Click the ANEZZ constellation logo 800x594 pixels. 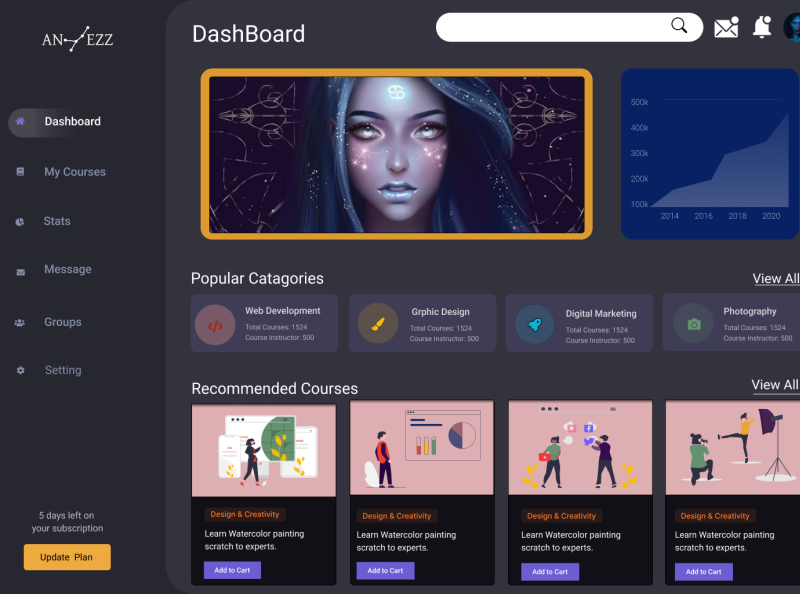coord(78,39)
